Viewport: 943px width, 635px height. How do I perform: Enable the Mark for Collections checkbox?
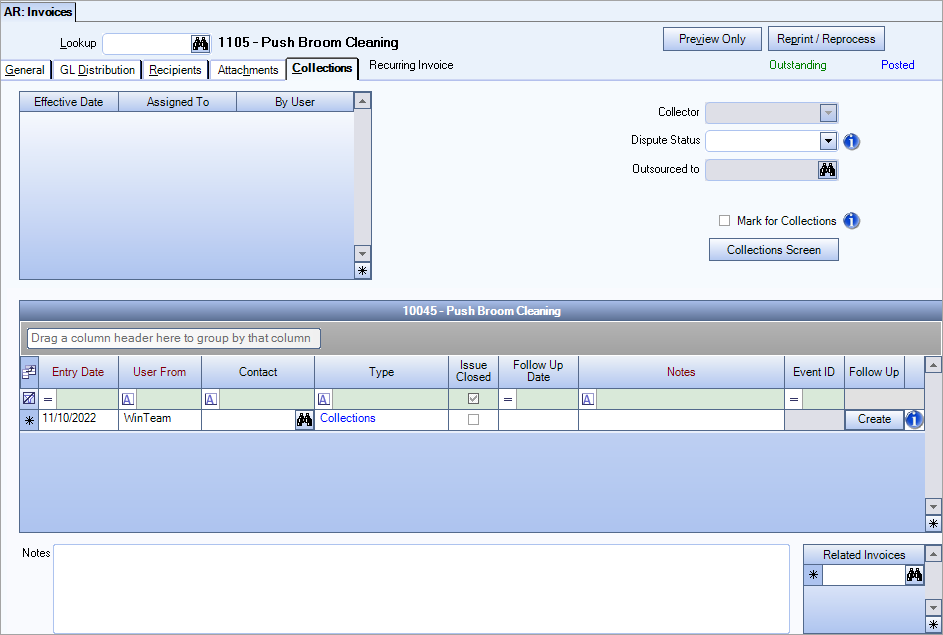(x=724, y=220)
